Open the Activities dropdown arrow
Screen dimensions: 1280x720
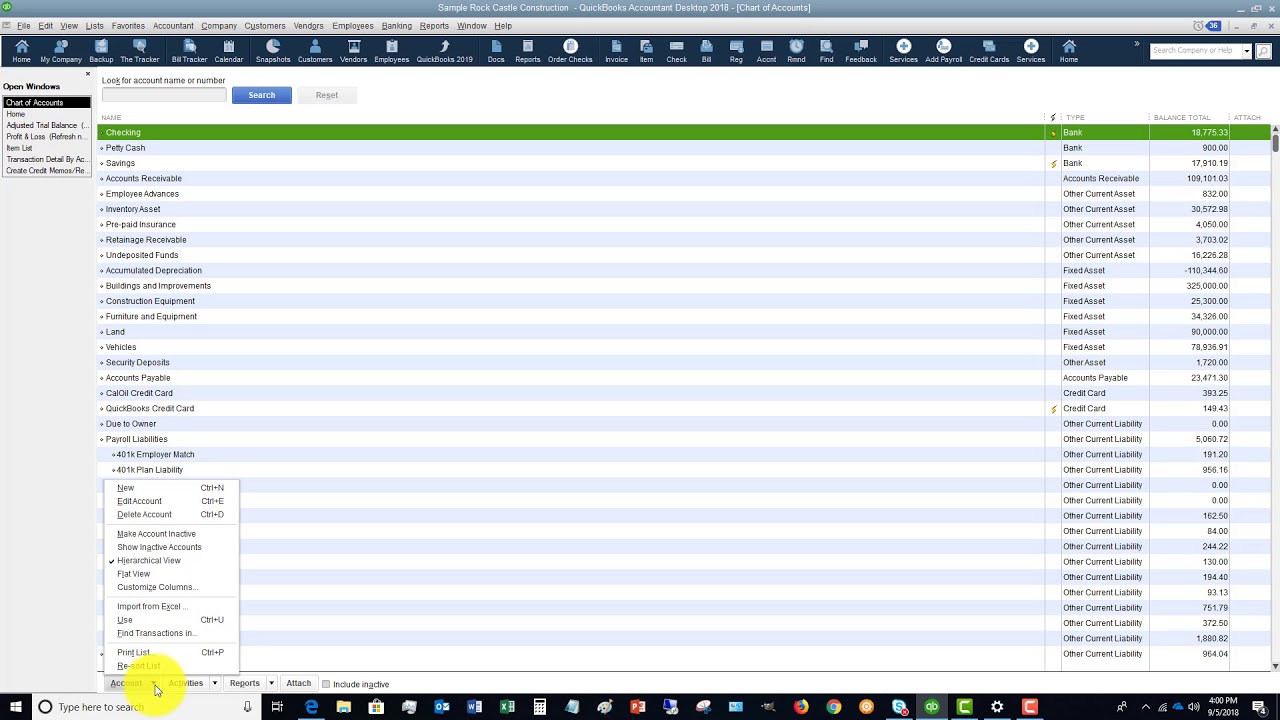click(214, 684)
